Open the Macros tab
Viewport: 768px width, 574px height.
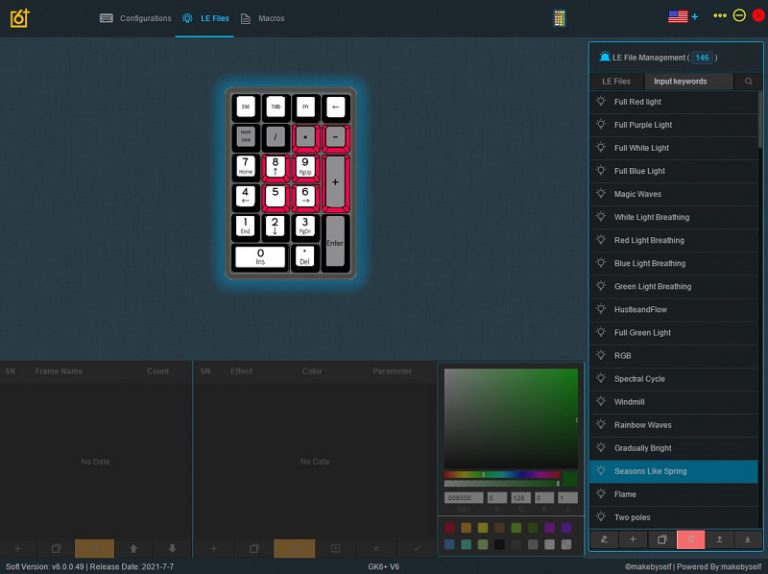point(262,18)
